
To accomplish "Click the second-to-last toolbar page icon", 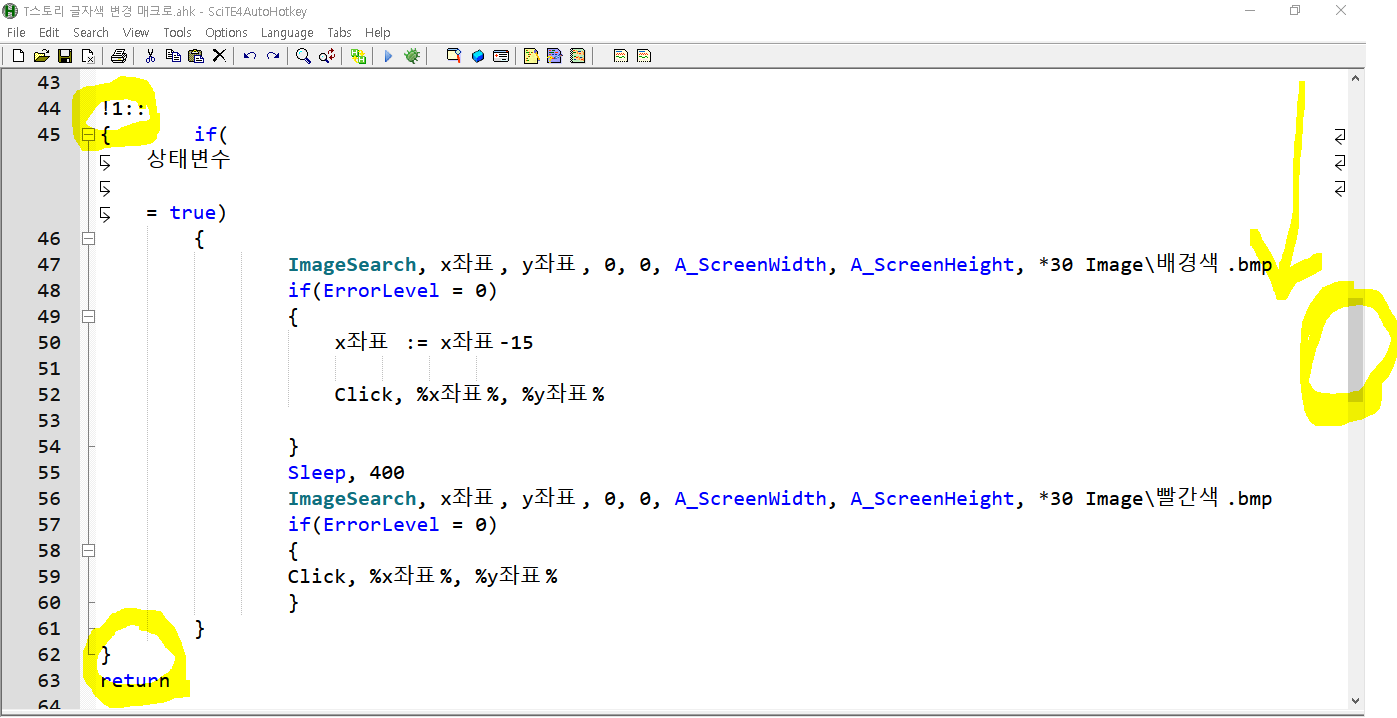I will (x=621, y=56).
